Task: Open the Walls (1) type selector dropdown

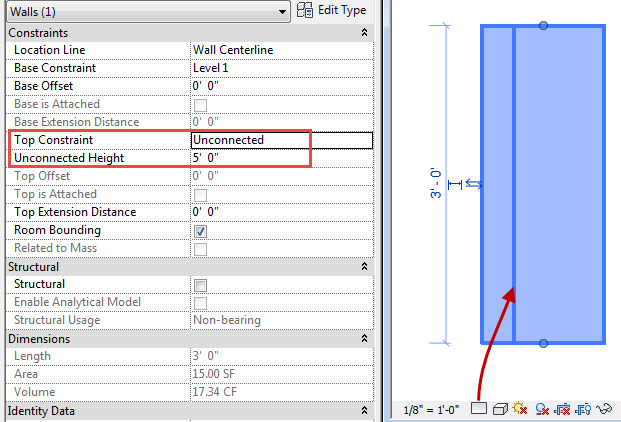Action: pyautogui.click(x=149, y=11)
